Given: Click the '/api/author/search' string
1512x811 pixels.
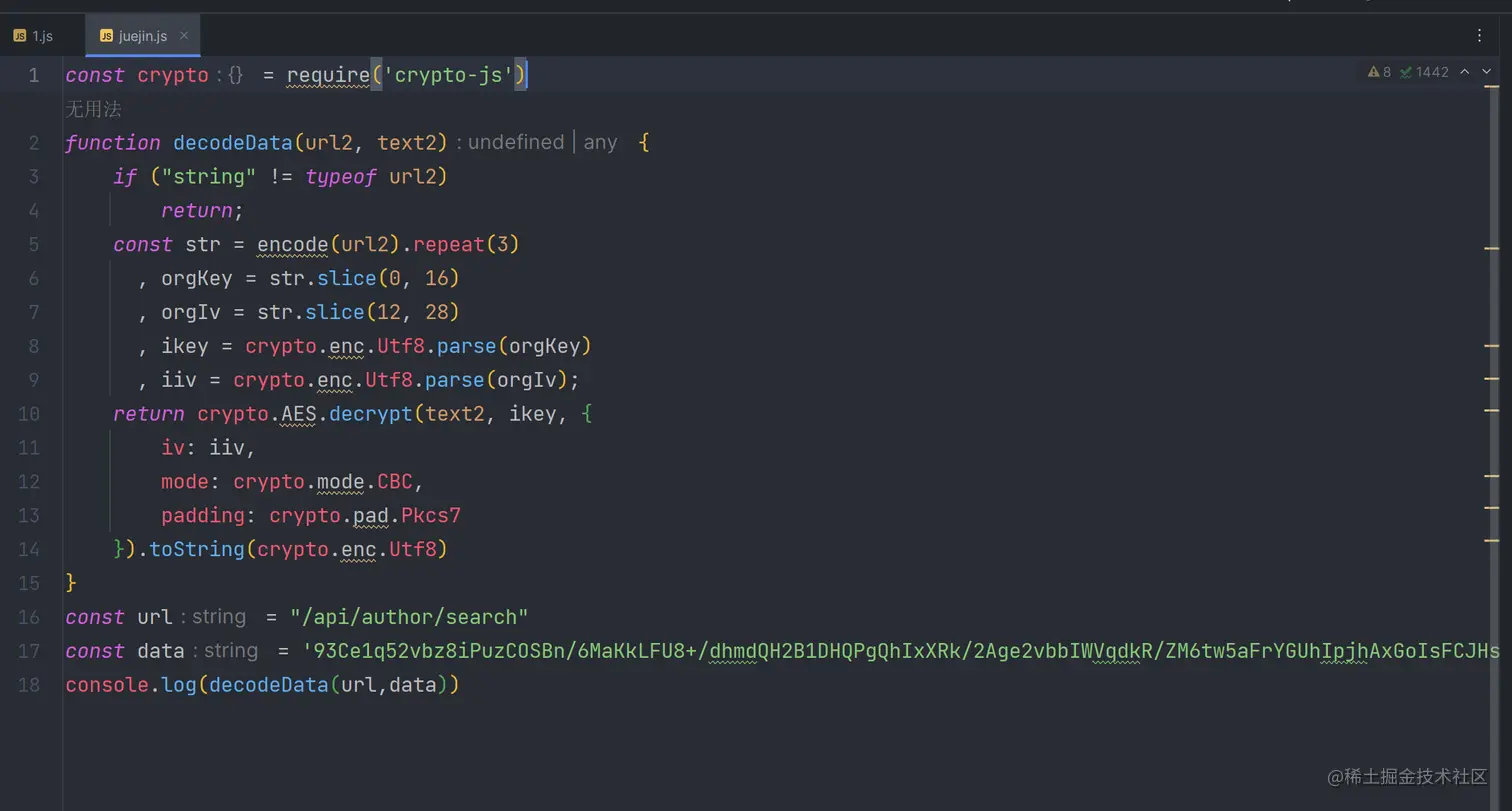Looking at the screenshot, I should [x=409, y=618].
